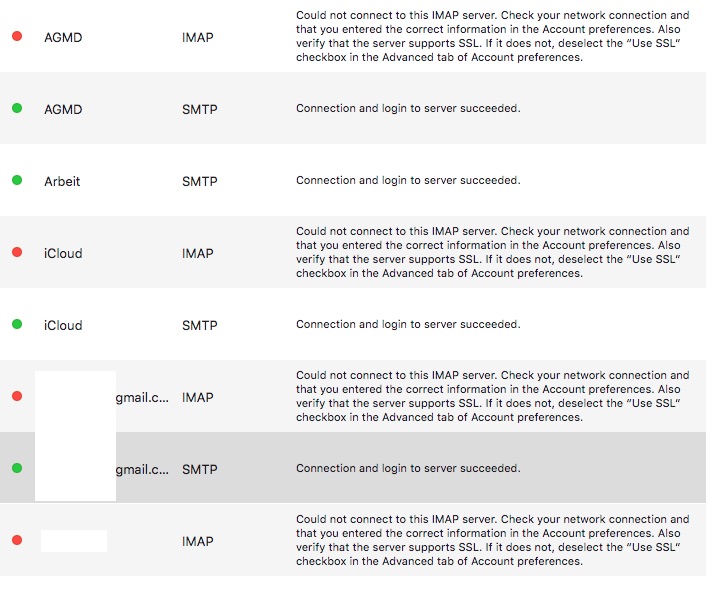Click the IMAP protocol label in AGMD row
This screenshot has height=589, width=706.
(198, 37)
